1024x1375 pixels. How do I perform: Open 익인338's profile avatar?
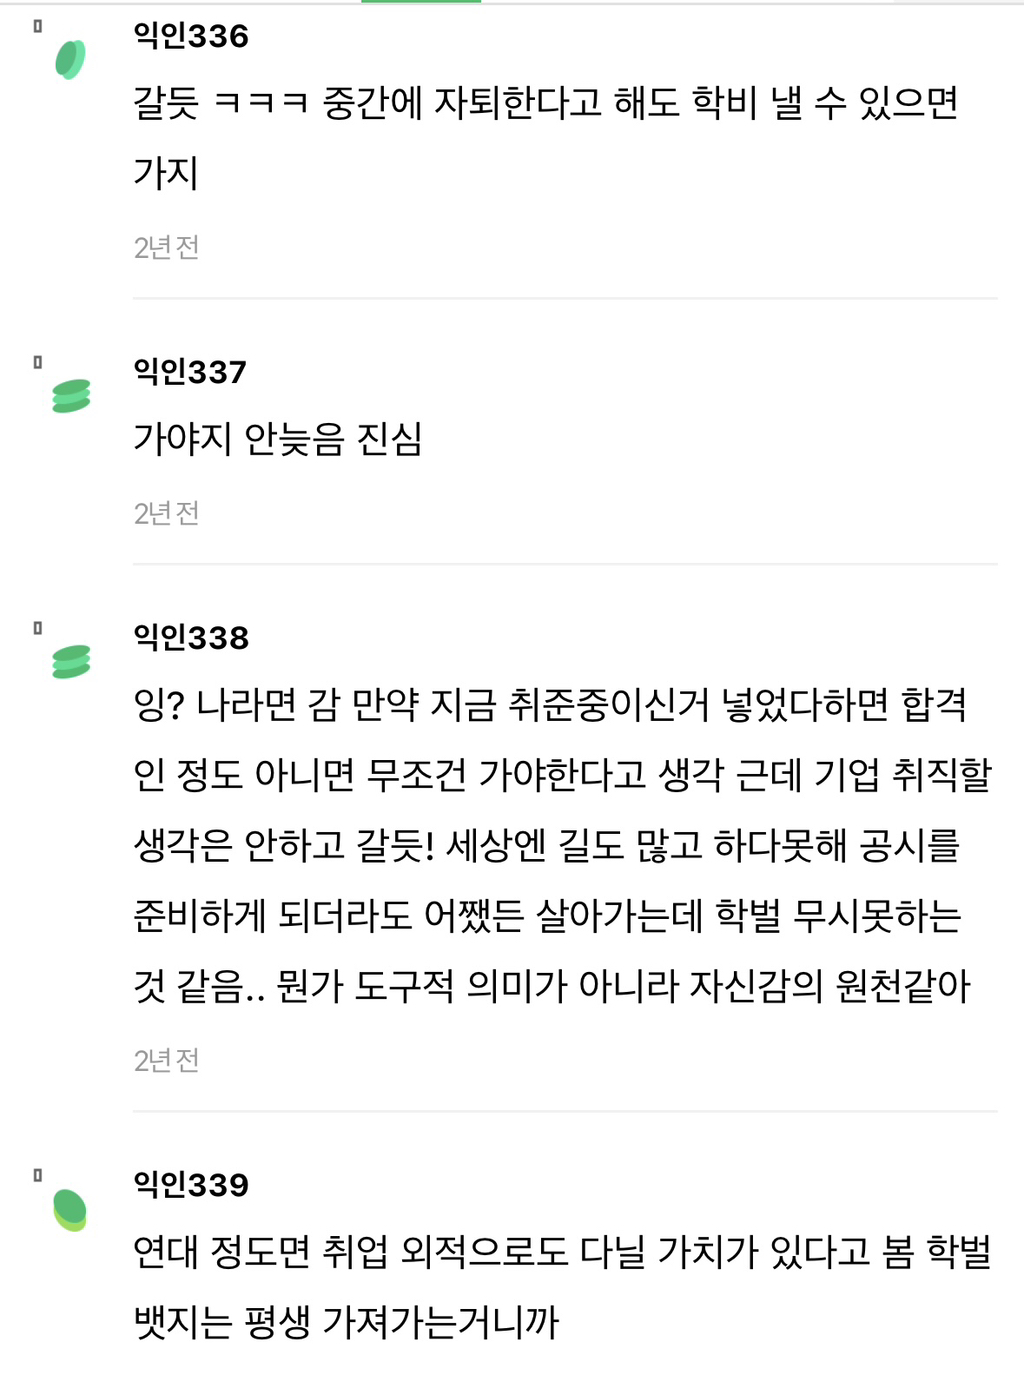(x=71, y=662)
